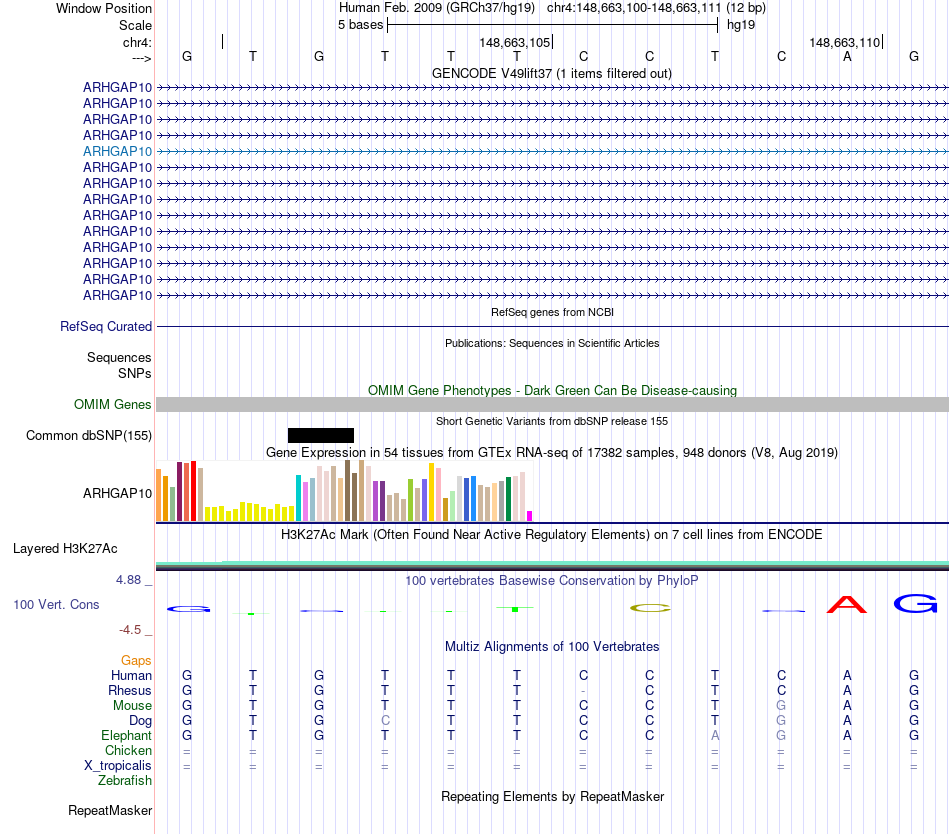Click the large blue G logo at far right

[915, 603]
